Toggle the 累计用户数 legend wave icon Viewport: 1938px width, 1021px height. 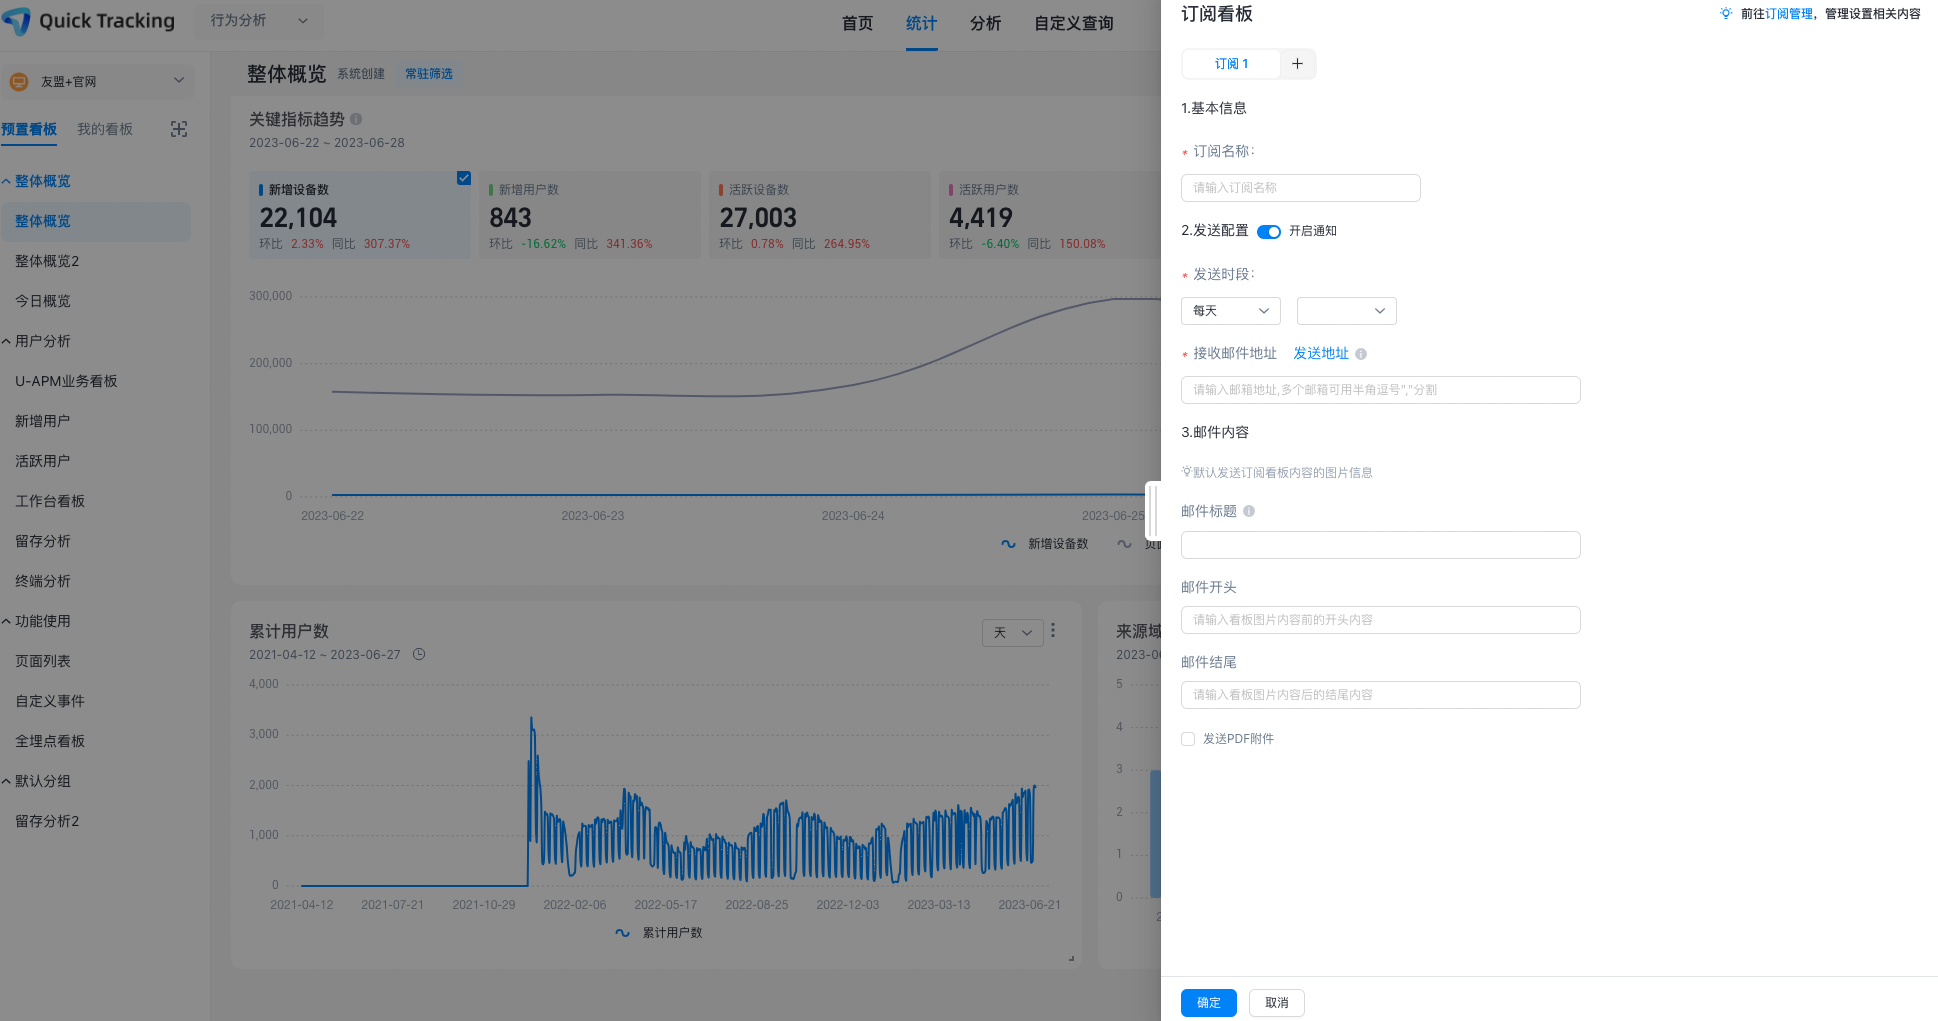(x=622, y=933)
